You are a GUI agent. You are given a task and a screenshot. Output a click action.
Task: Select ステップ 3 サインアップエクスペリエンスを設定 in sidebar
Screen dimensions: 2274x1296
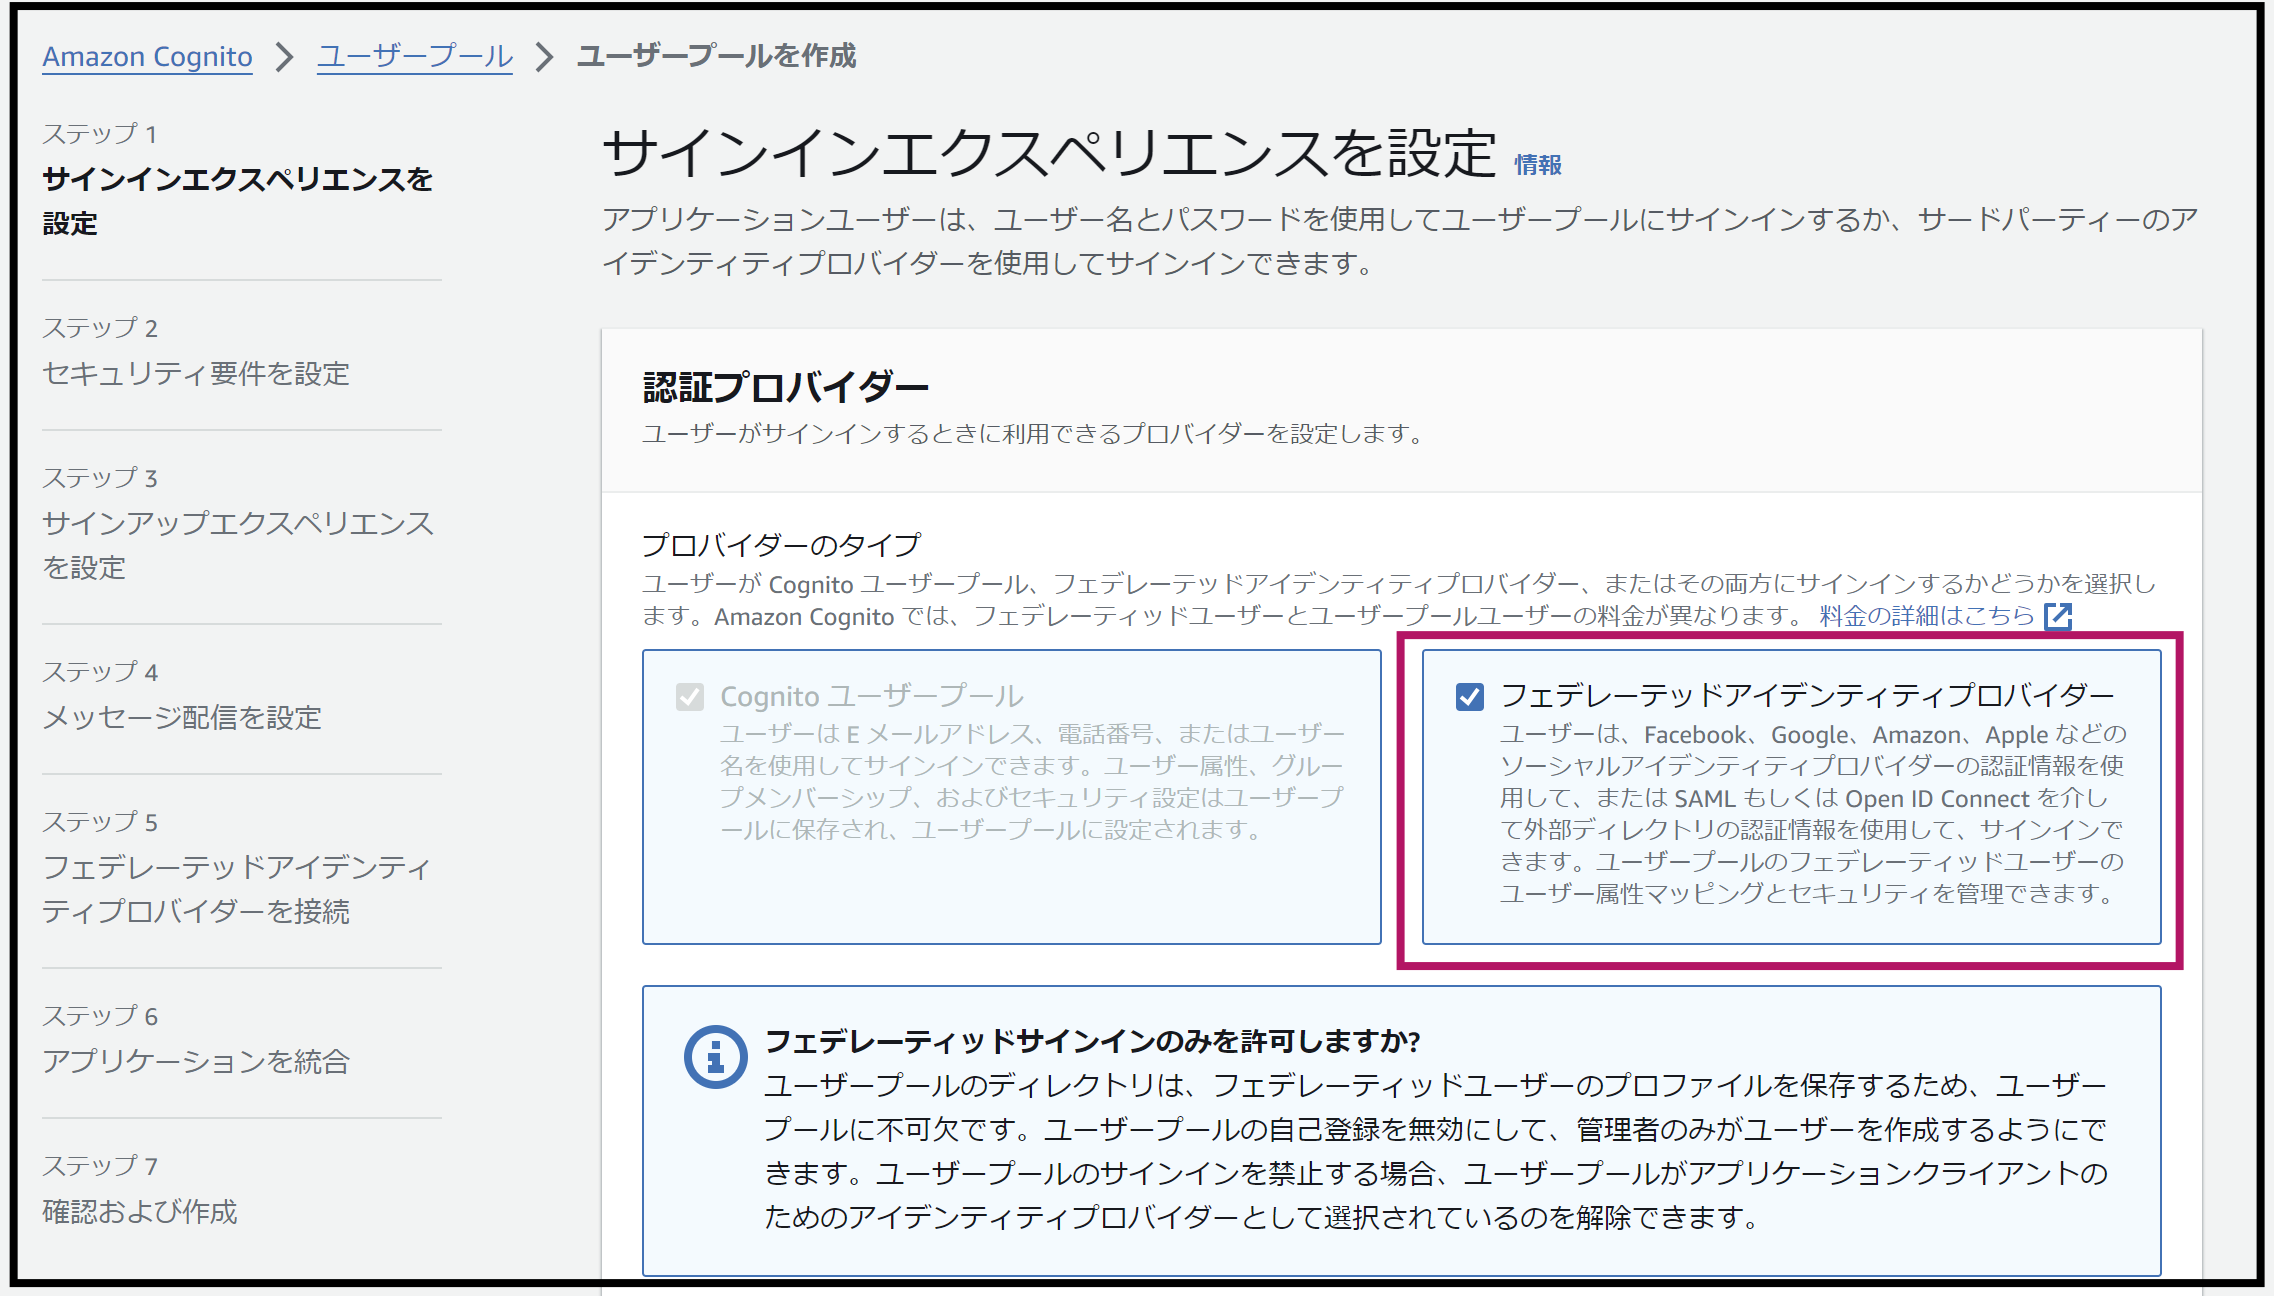click(x=238, y=523)
